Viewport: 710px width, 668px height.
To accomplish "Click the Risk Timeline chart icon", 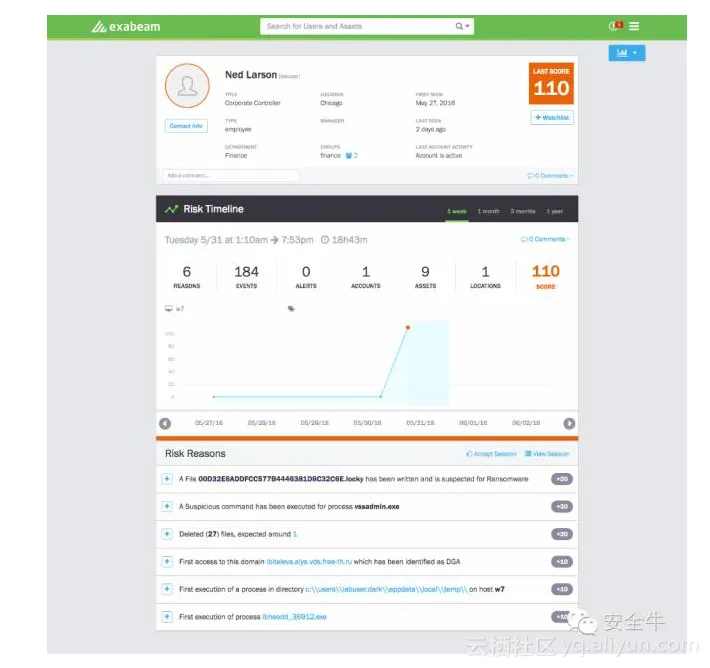I will click(171, 209).
